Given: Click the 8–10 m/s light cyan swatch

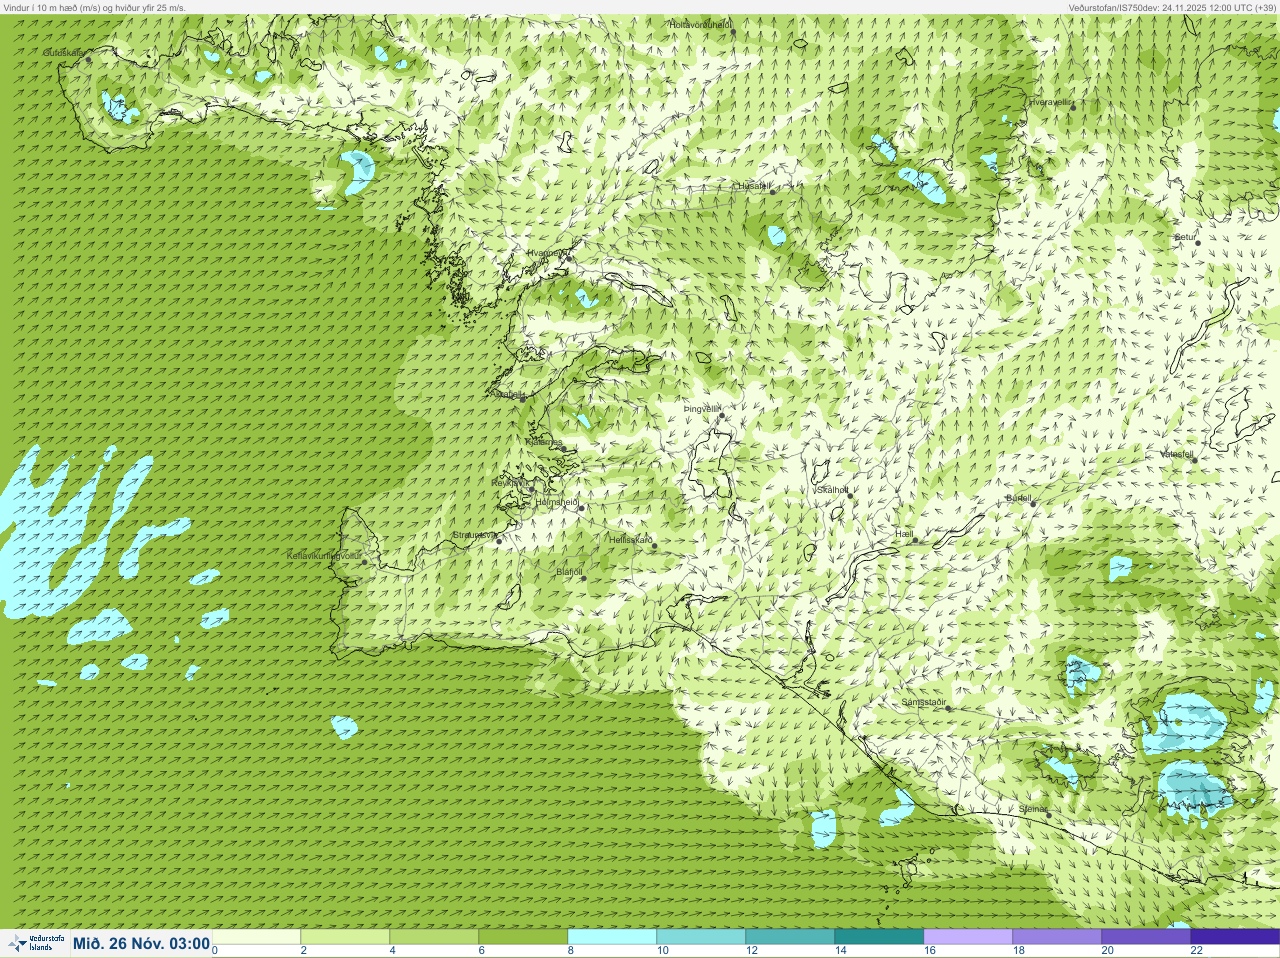Looking at the screenshot, I should [612, 937].
